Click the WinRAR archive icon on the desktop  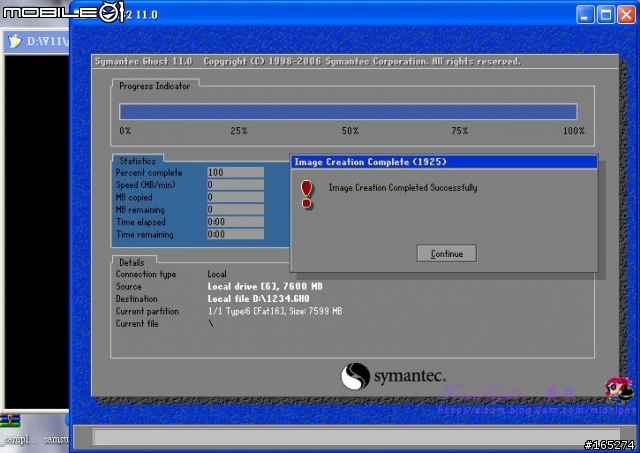(x=10, y=420)
